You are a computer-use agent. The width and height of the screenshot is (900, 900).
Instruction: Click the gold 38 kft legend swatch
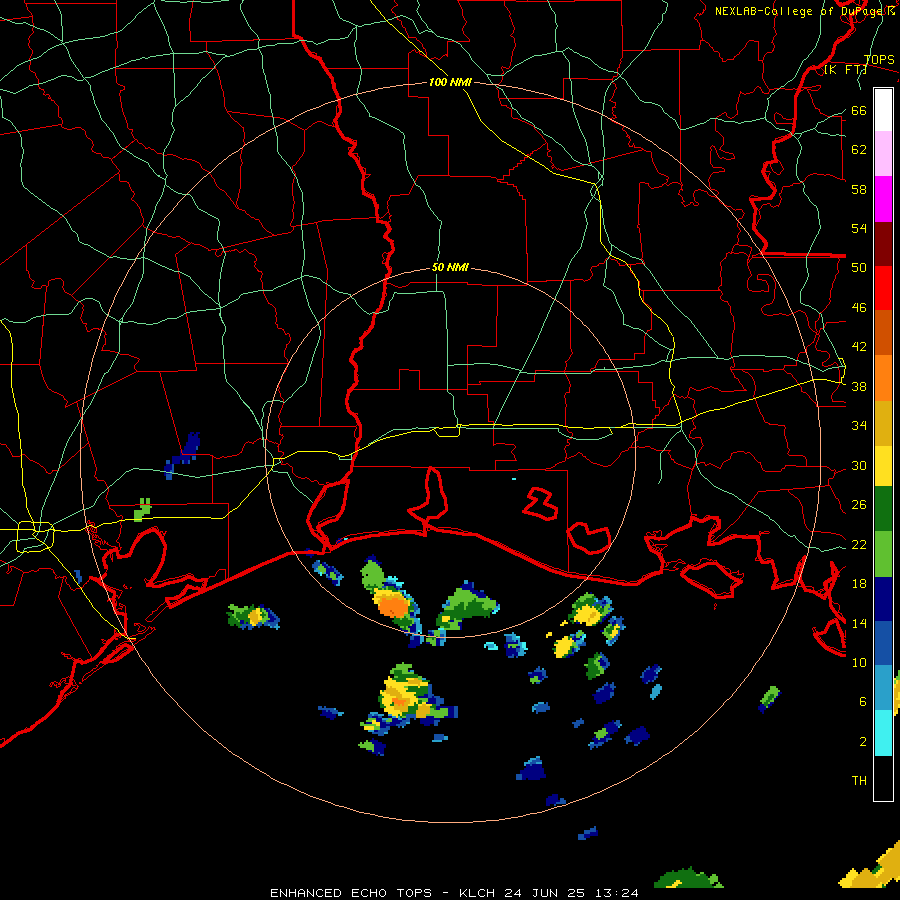click(x=883, y=423)
